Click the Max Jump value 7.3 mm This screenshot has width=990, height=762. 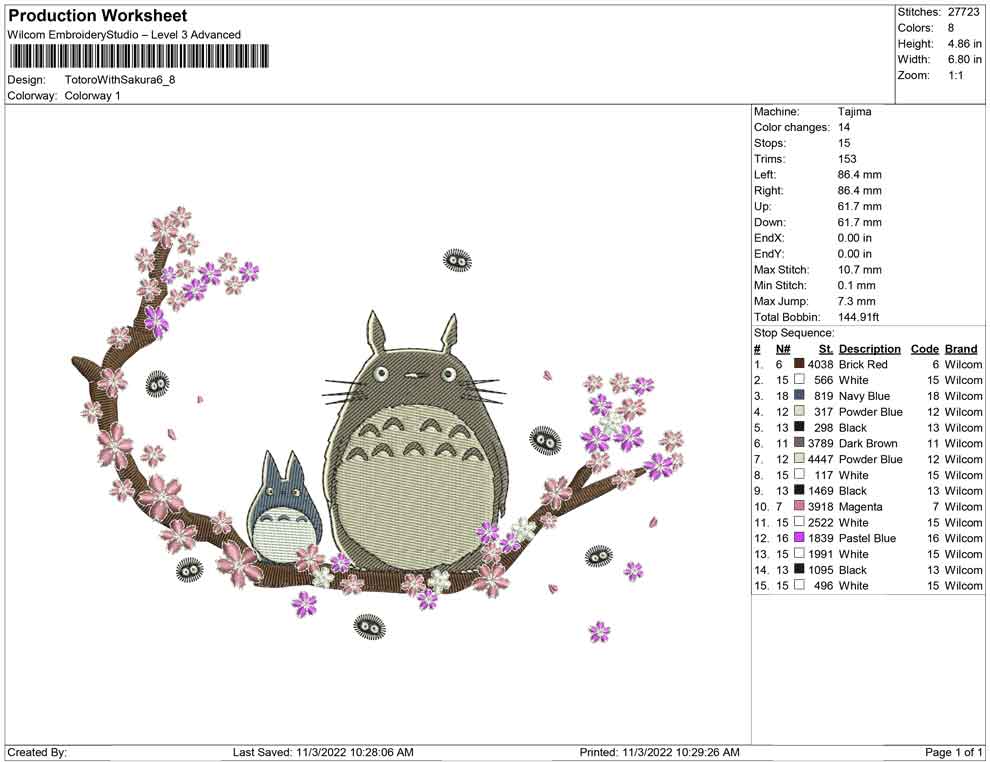pos(856,301)
